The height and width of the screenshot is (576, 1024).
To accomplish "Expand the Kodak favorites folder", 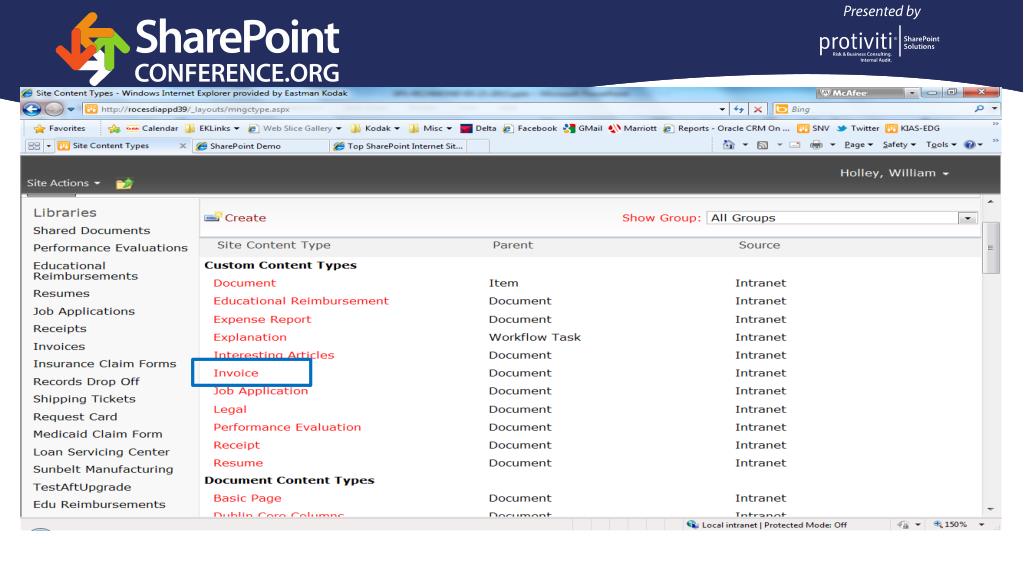I will [x=375, y=128].
